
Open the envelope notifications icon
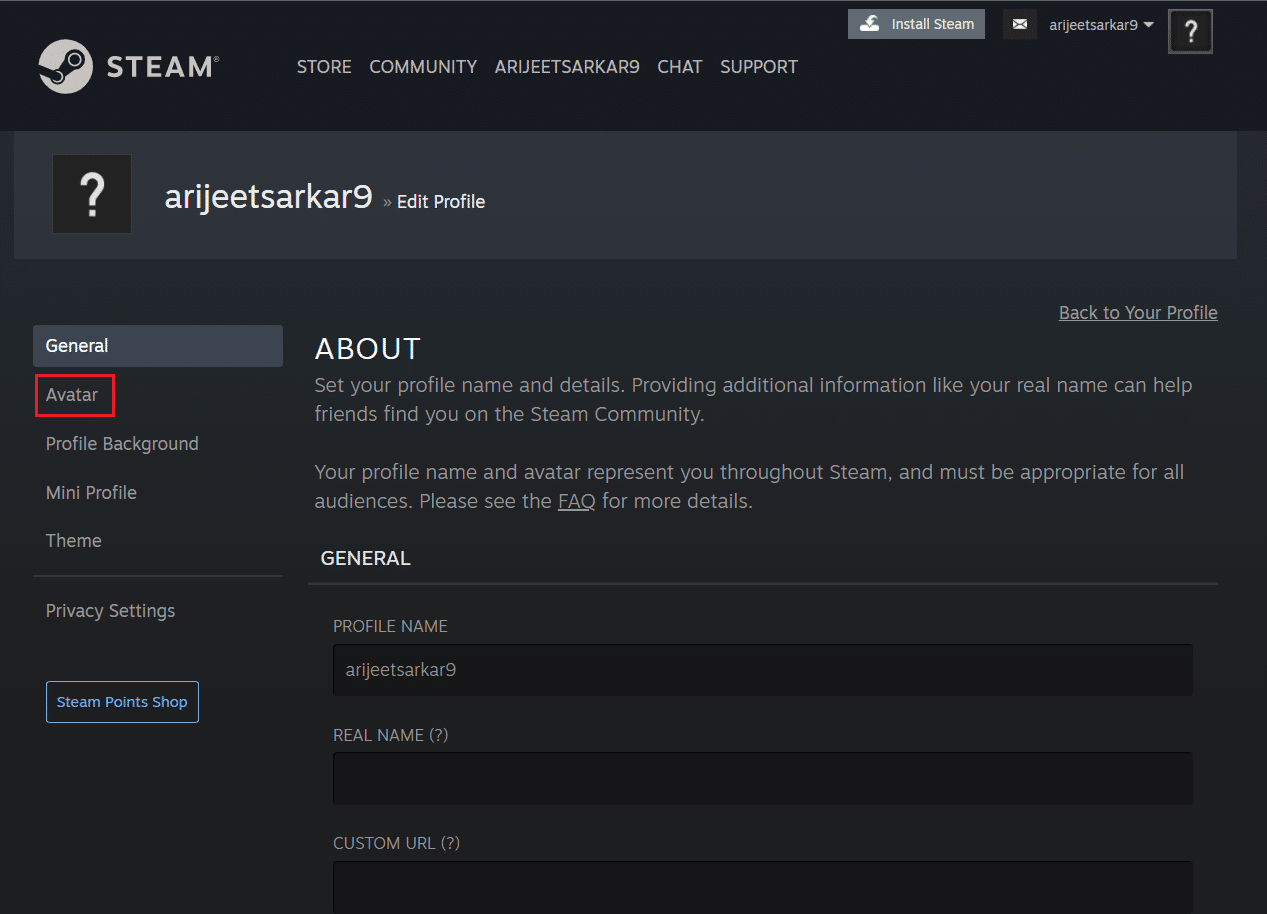[x=1019, y=25]
